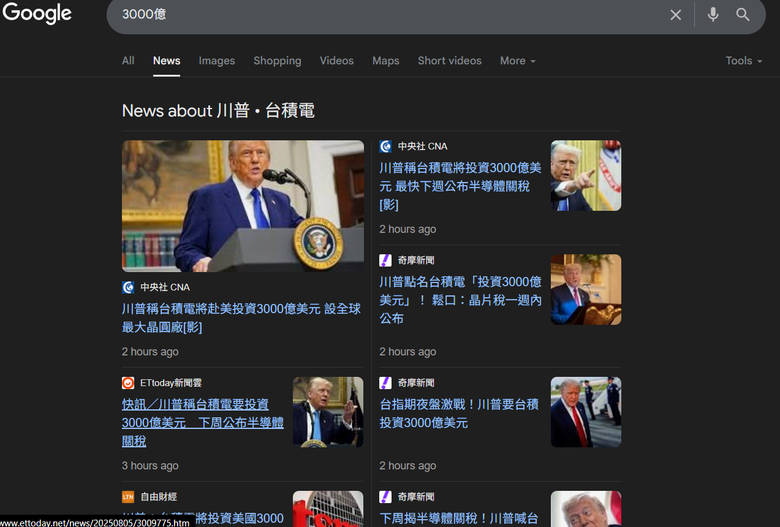
Task: Open thumbnail beside 台指期夜盤激戰 article
Action: 586,412
